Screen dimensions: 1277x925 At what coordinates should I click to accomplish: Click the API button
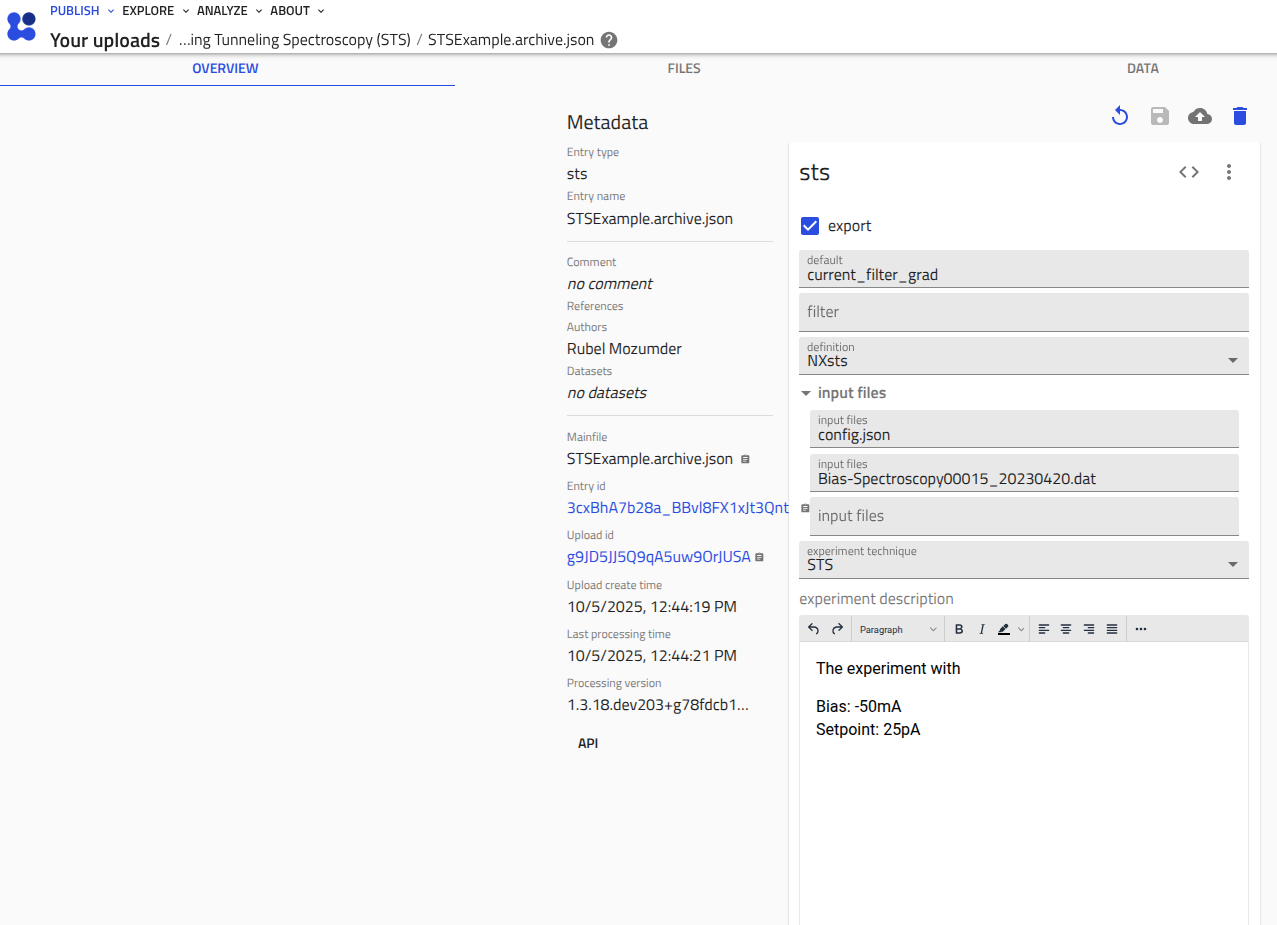pos(588,744)
